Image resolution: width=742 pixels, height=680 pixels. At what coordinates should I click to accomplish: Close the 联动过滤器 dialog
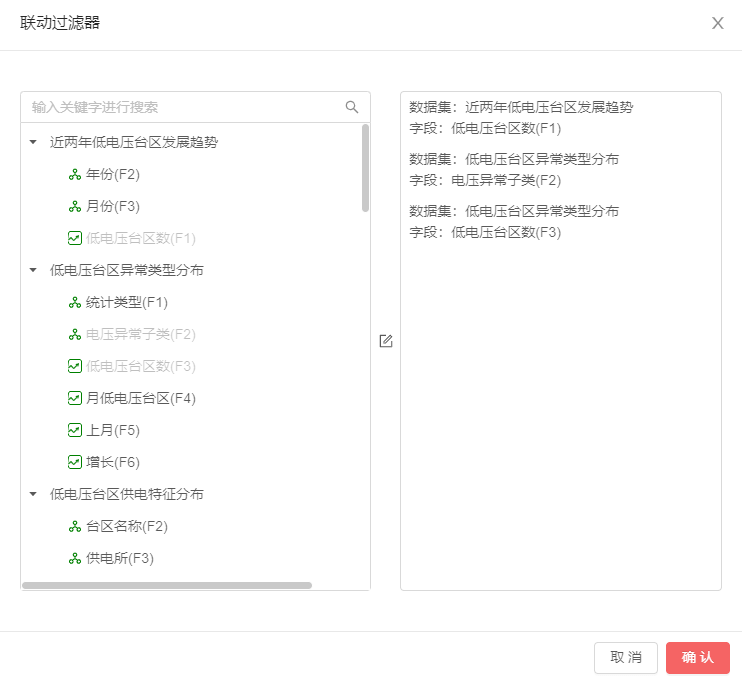click(717, 23)
